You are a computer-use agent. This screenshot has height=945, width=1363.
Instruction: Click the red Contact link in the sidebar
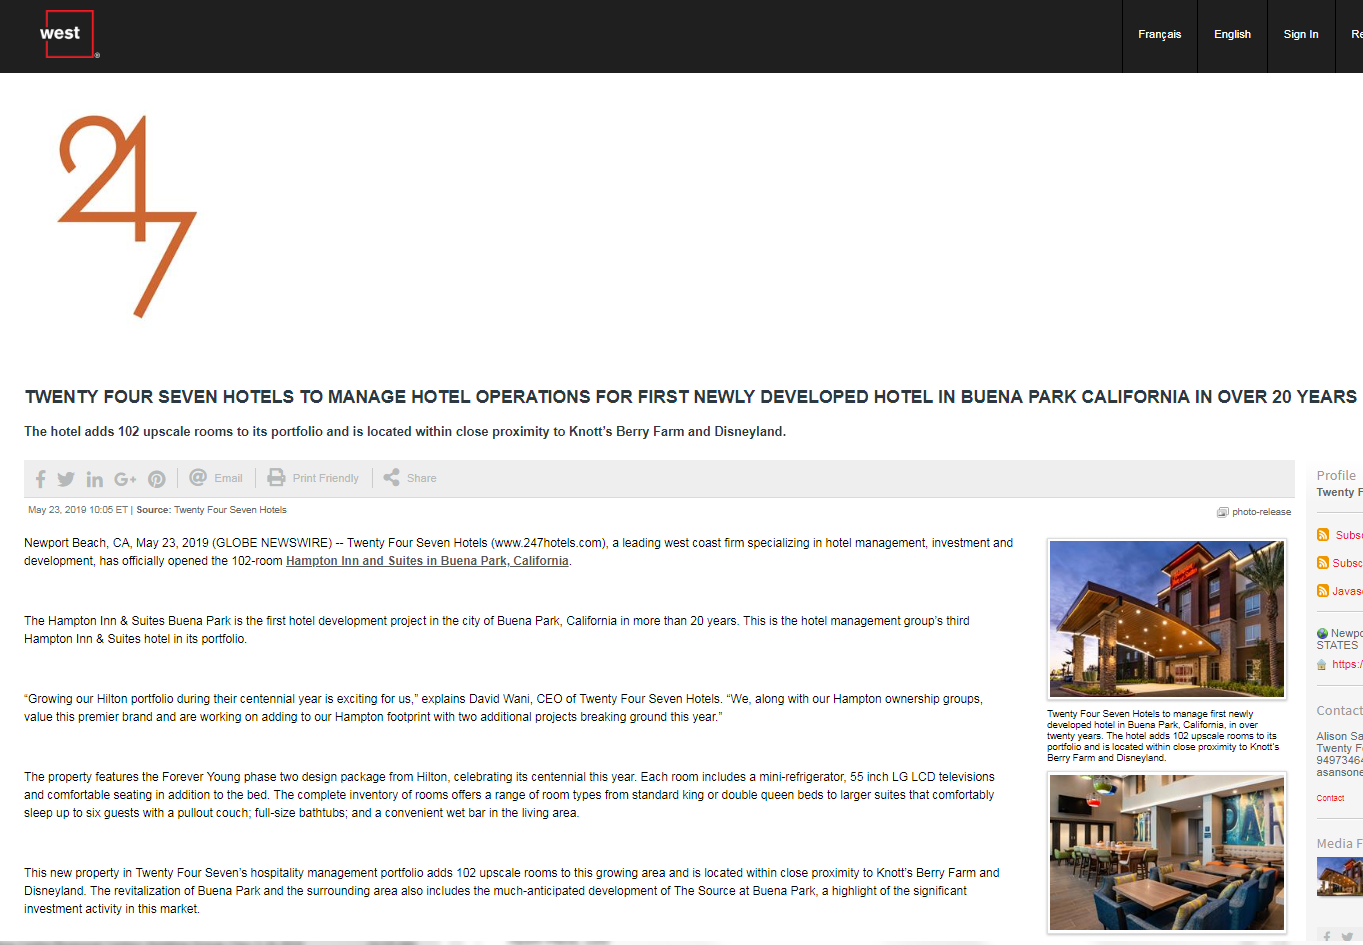coord(1330,798)
